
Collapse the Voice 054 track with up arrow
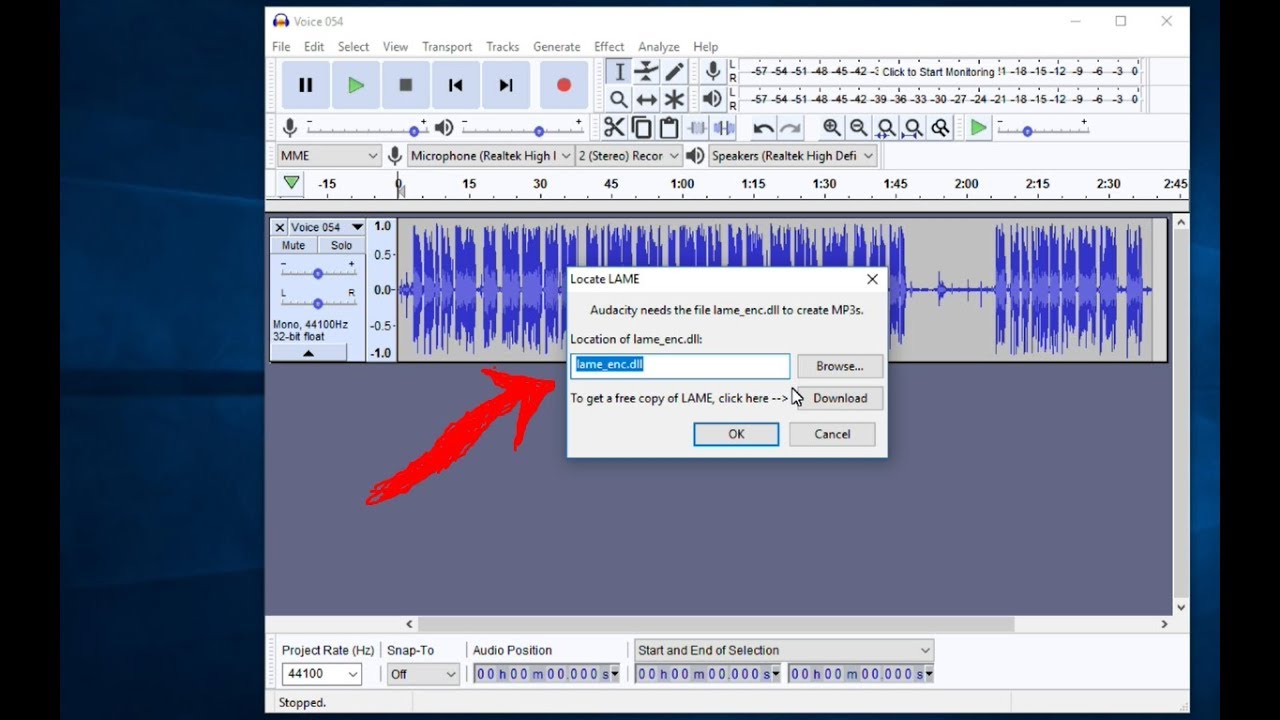coord(308,353)
